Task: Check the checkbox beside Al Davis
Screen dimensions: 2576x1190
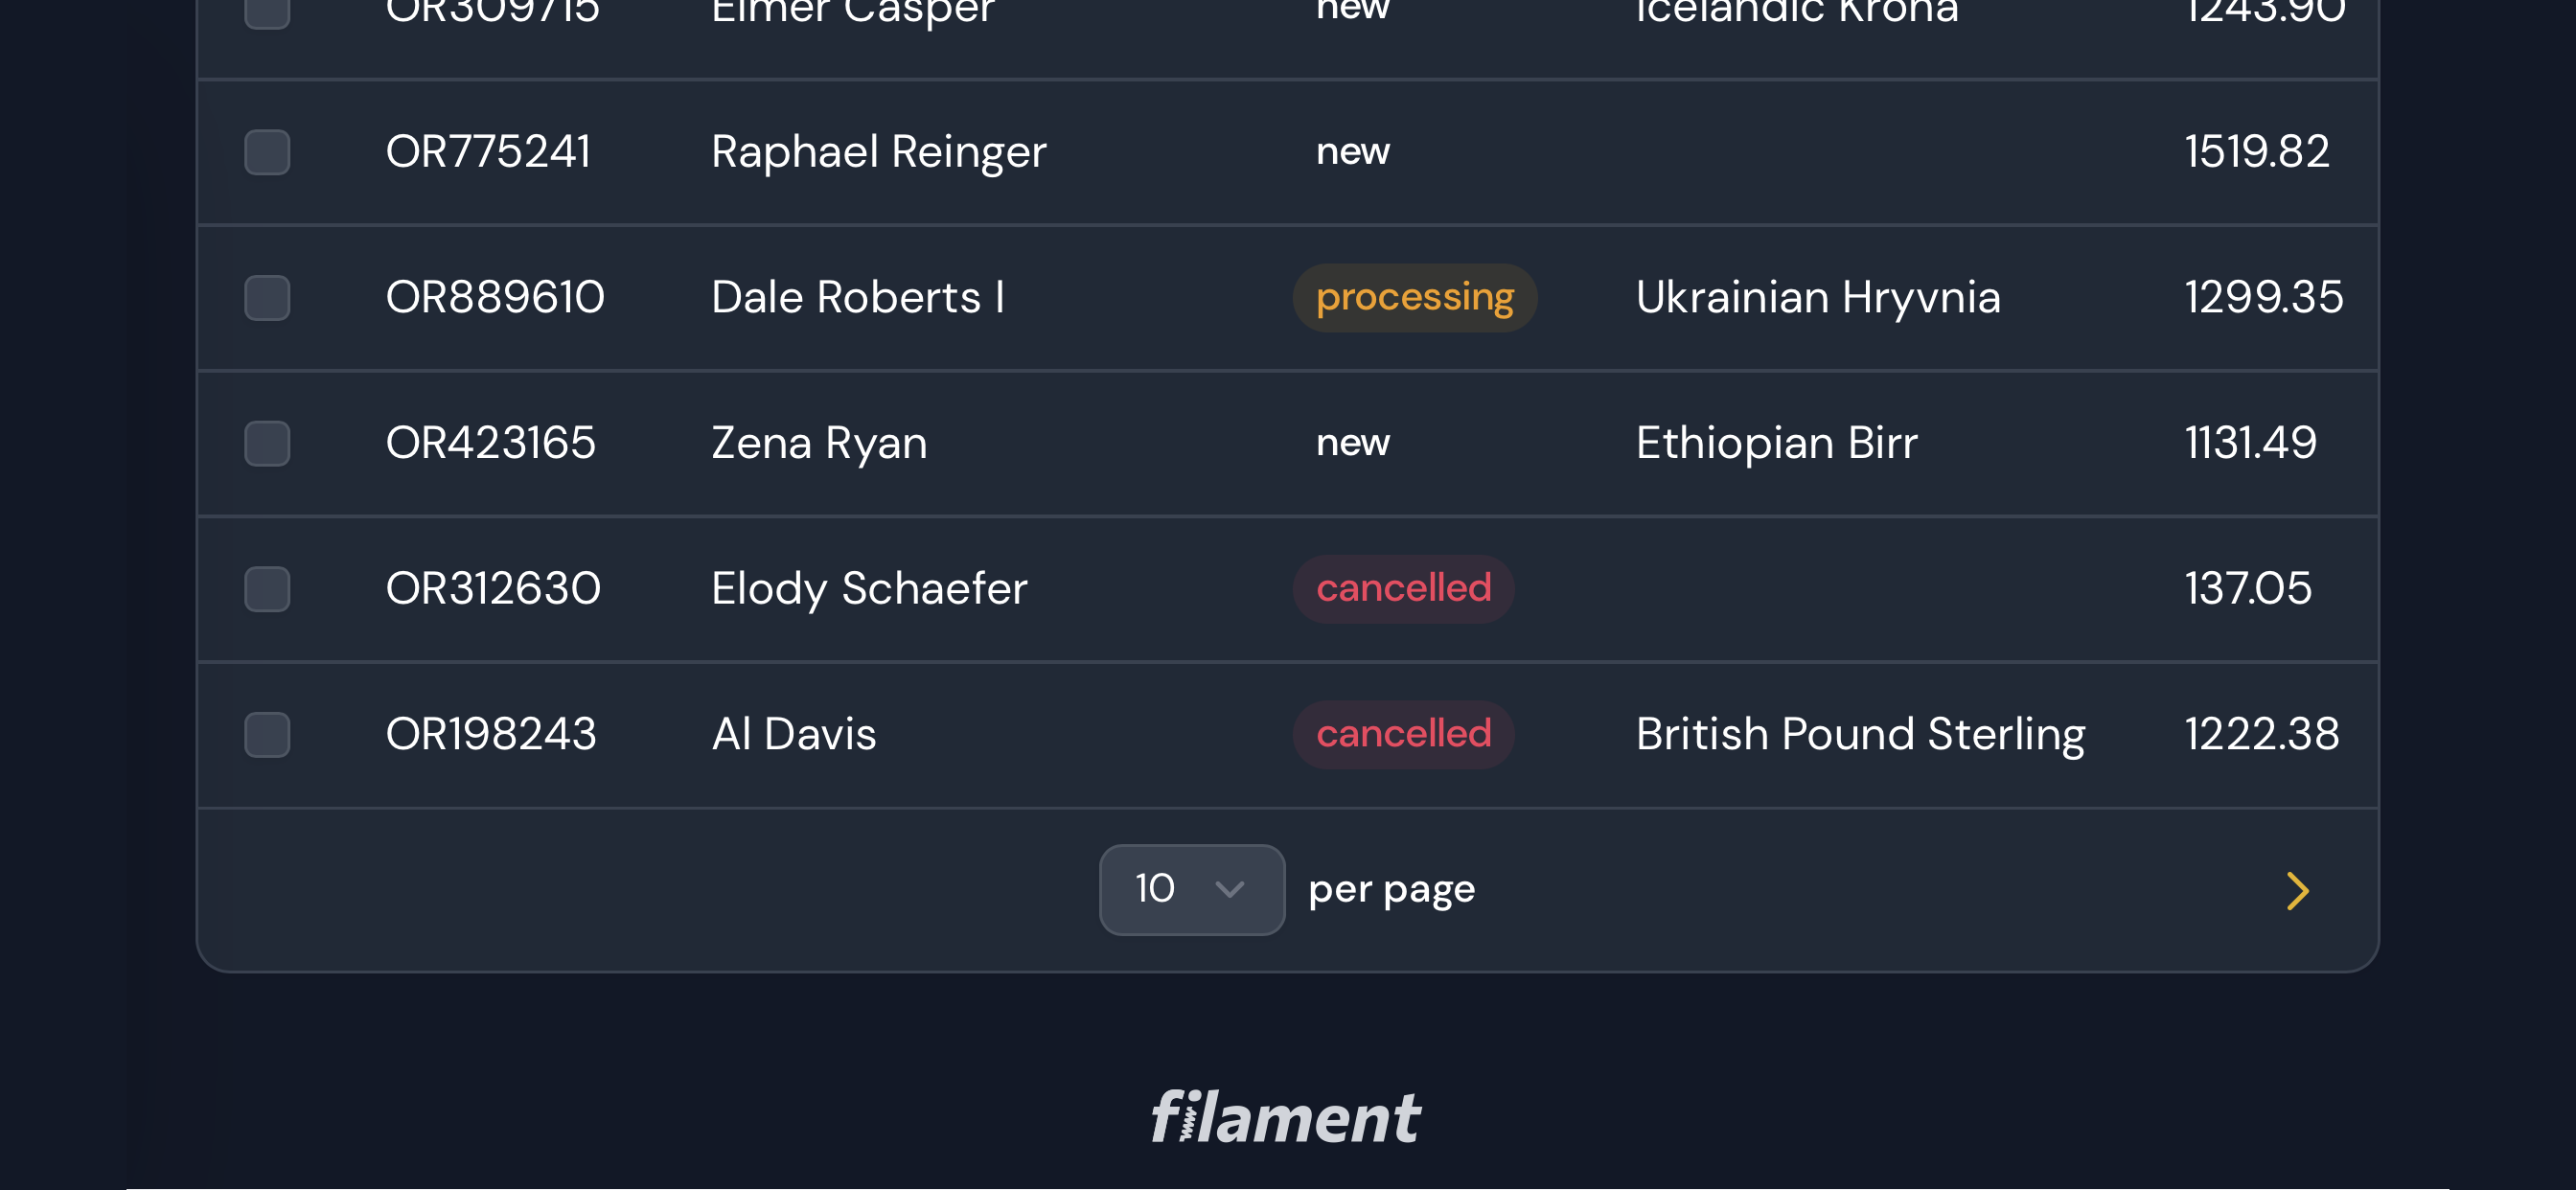Action: click(x=267, y=734)
